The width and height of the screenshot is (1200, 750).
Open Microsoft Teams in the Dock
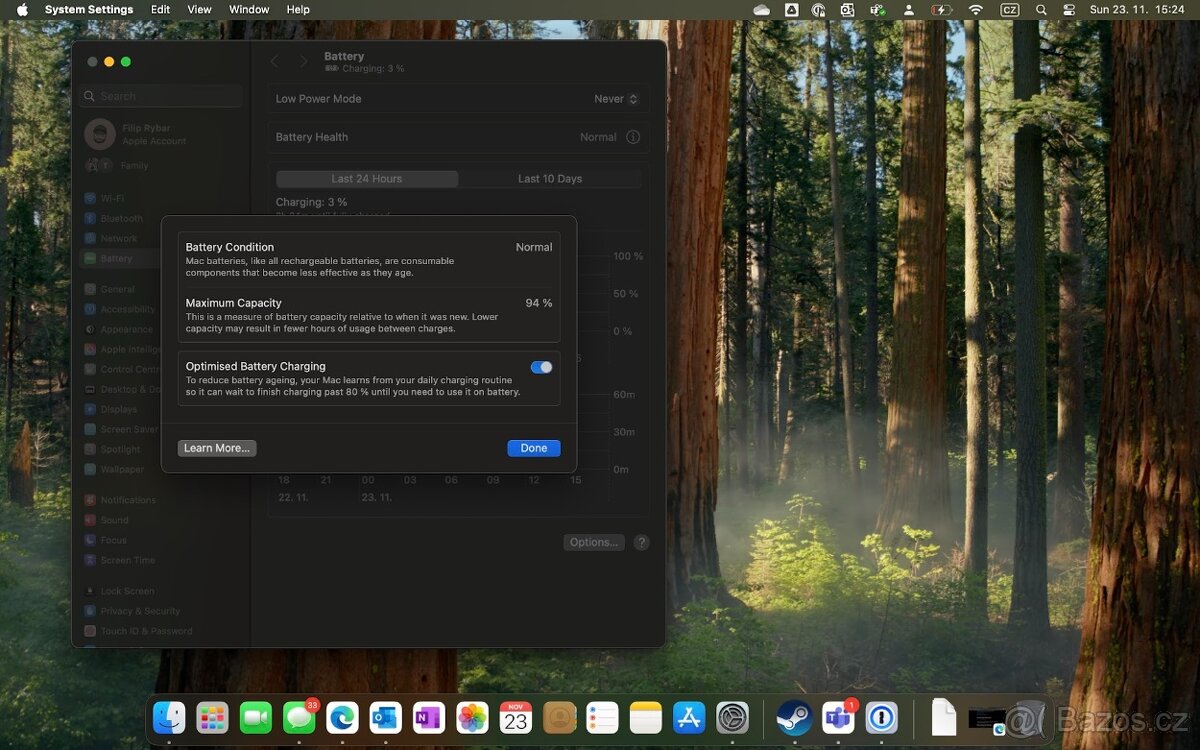(x=837, y=717)
